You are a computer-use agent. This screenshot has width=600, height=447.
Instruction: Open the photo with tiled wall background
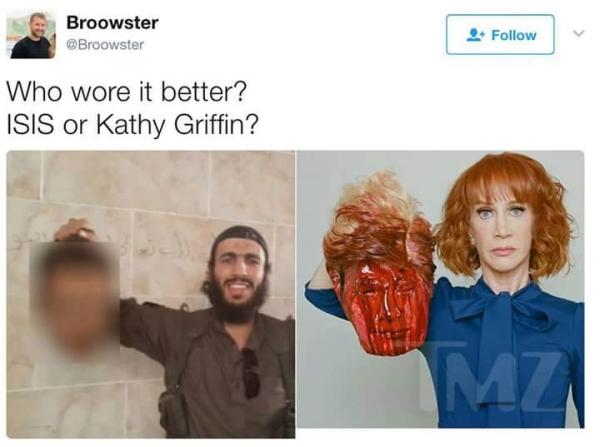pos(151,294)
